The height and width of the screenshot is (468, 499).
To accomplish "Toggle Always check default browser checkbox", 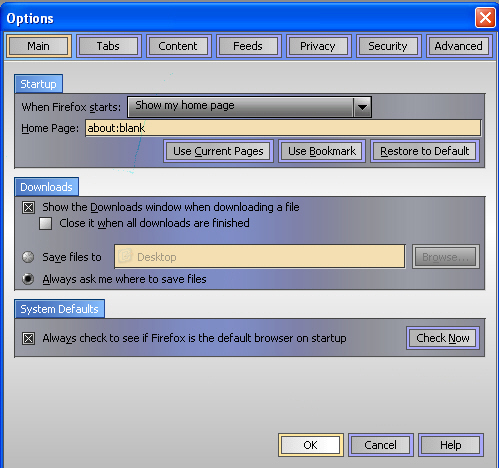I will point(28,338).
